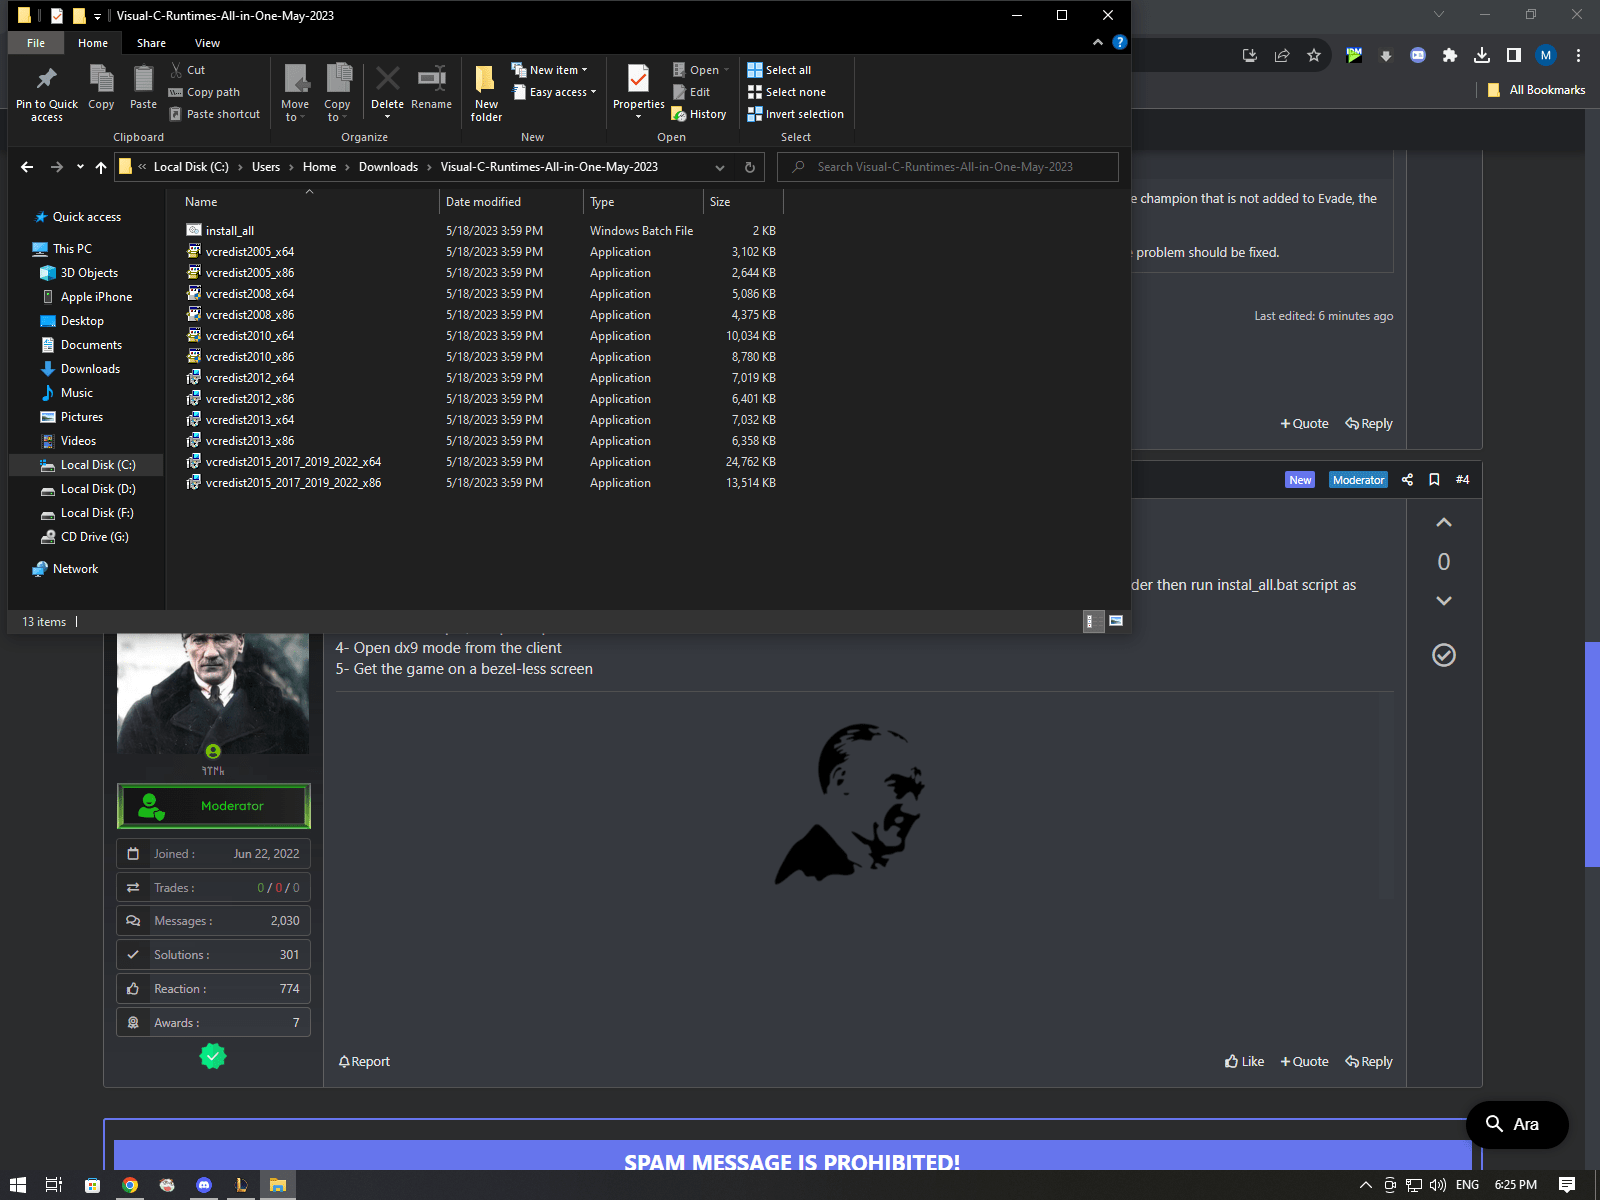This screenshot has width=1600, height=1200.
Task: Bookmark forum post #4 icon
Action: pos(1434,480)
